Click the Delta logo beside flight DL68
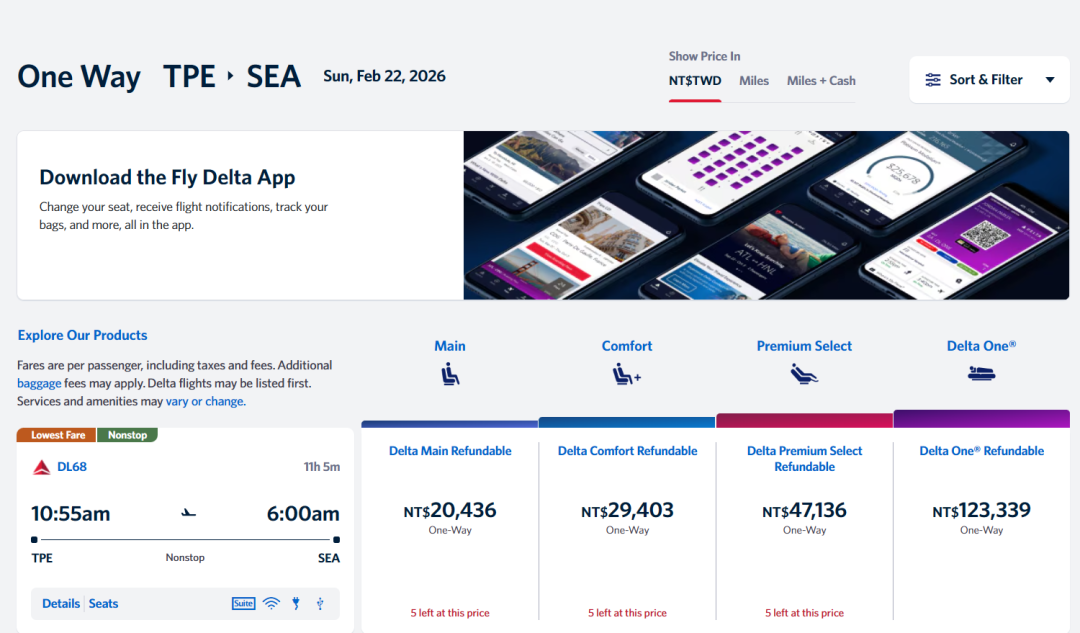Screen dimensions: 1080x633 [42, 467]
